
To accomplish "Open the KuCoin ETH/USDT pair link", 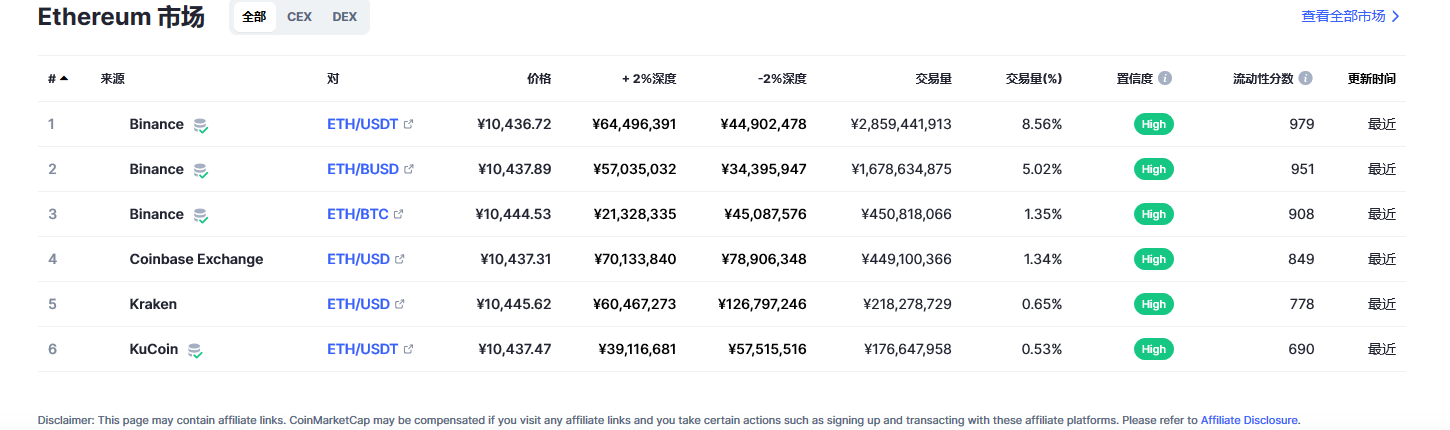I will point(363,349).
